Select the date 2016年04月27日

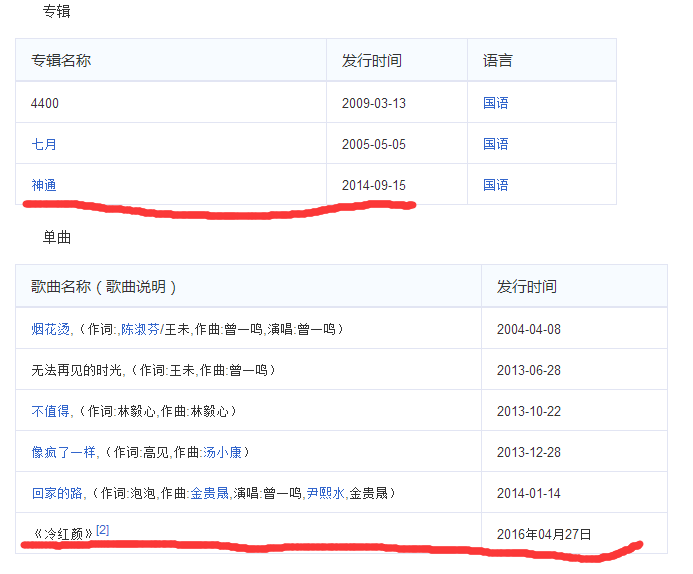(x=544, y=534)
